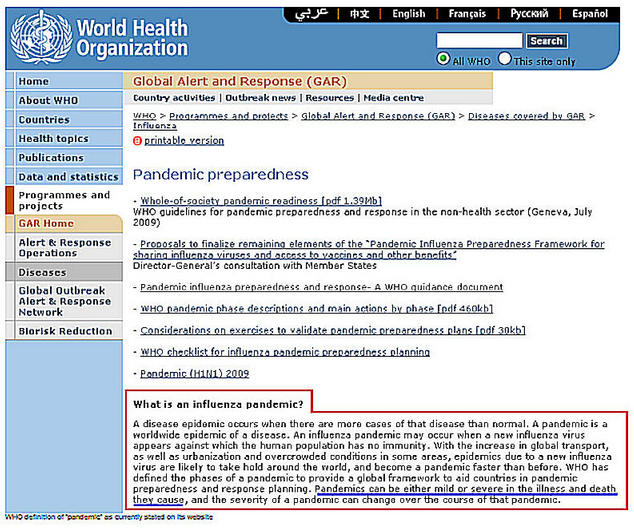Open Media centre in GAR submenu
This screenshot has height=528, width=634.
pos(393,98)
